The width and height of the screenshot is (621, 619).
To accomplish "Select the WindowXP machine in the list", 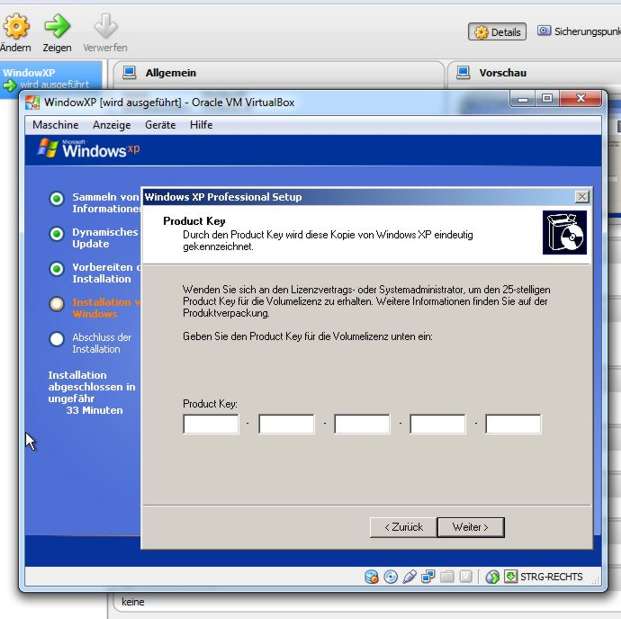I will click(x=51, y=78).
